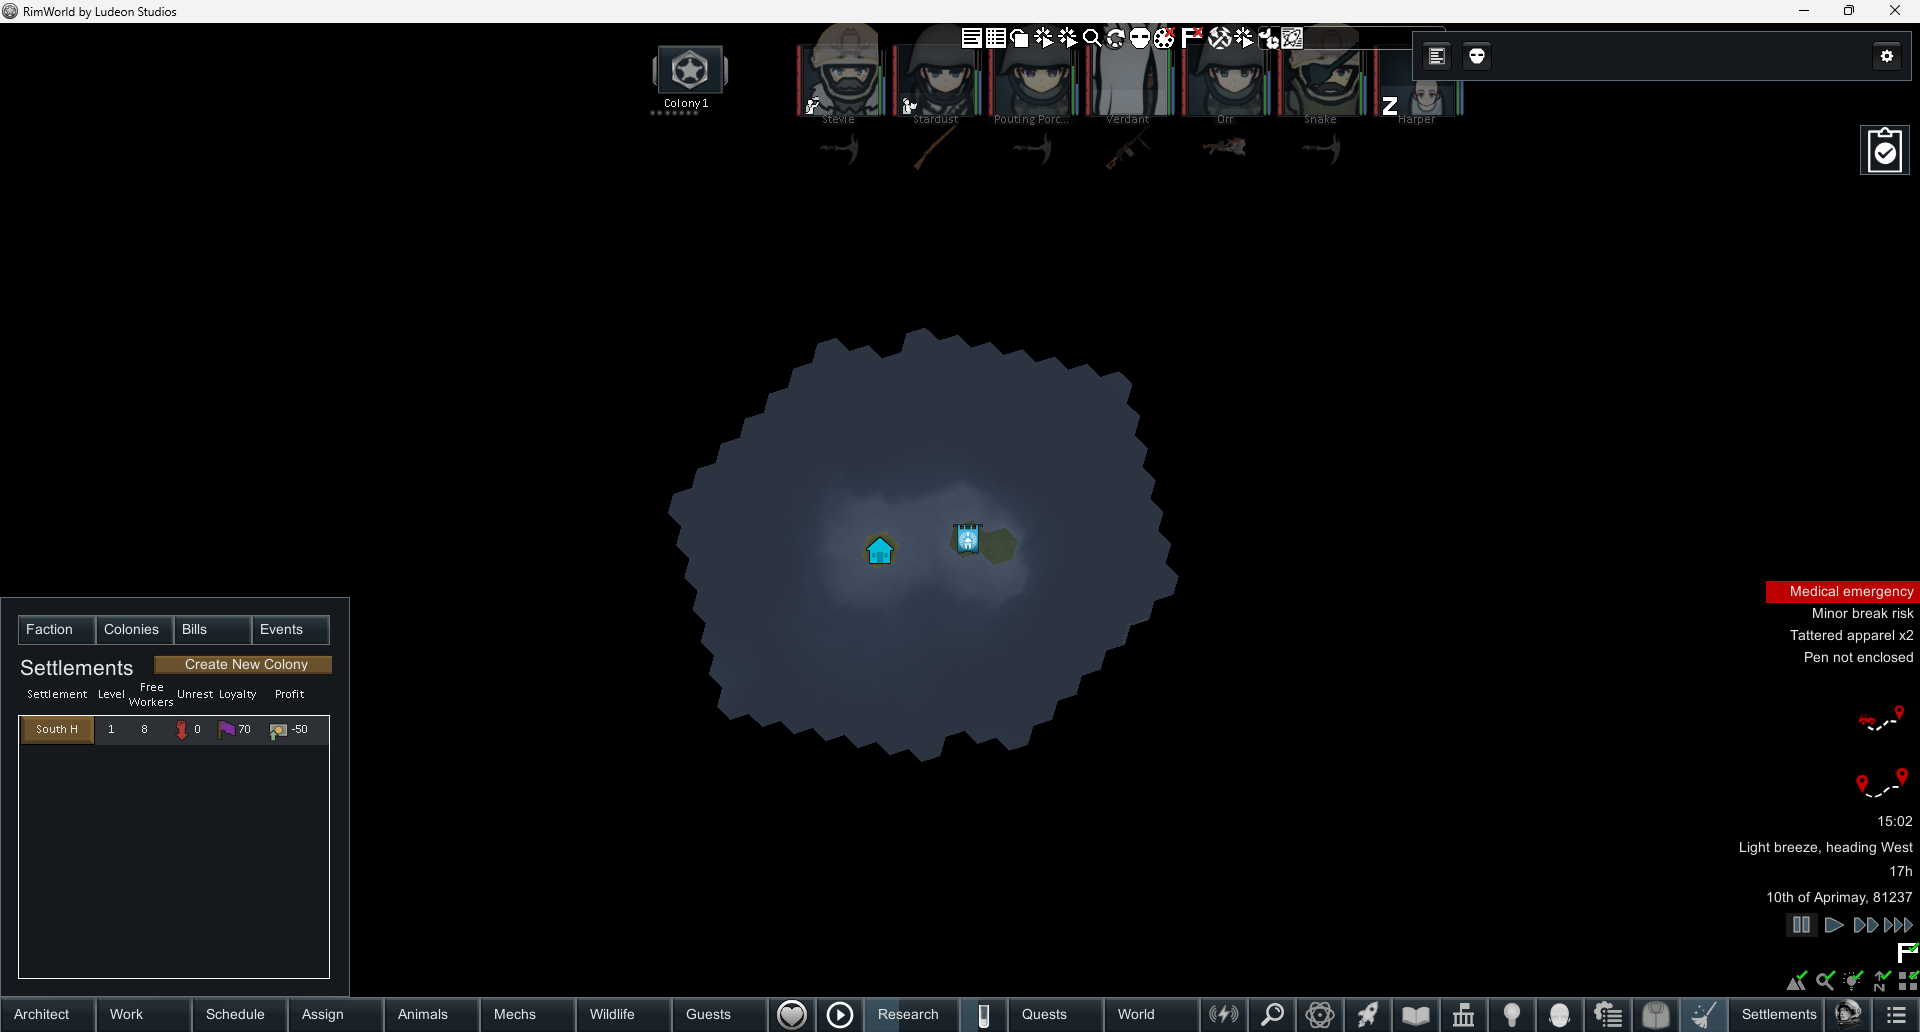The height and width of the screenshot is (1032, 1920).
Task: Open the Architect menu
Action: point(48,1014)
